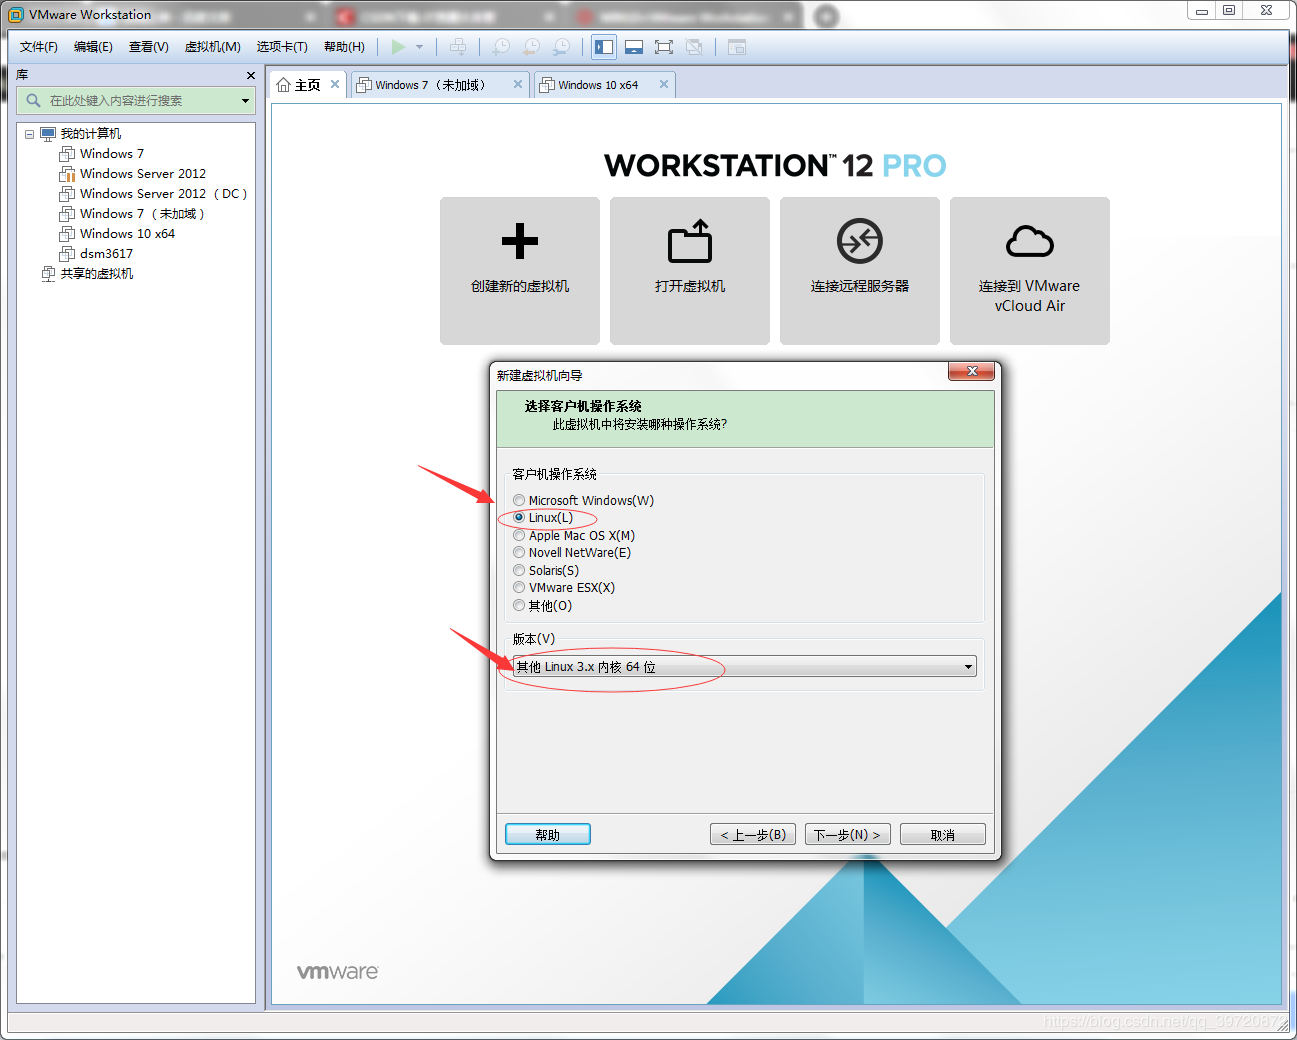1297x1040 pixels.
Task: Close the Windows 10 x64 tab
Action: pyautogui.click(x=664, y=84)
